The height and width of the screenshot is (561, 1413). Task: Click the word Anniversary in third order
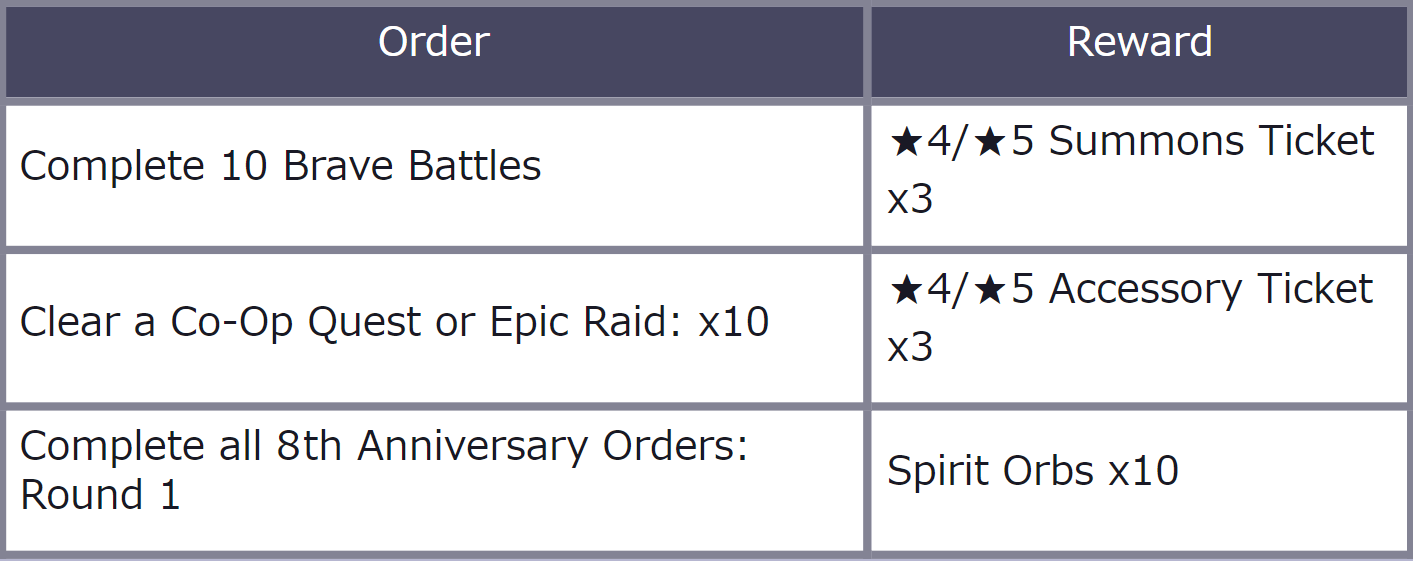pyautogui.click(x=472, y=446)
